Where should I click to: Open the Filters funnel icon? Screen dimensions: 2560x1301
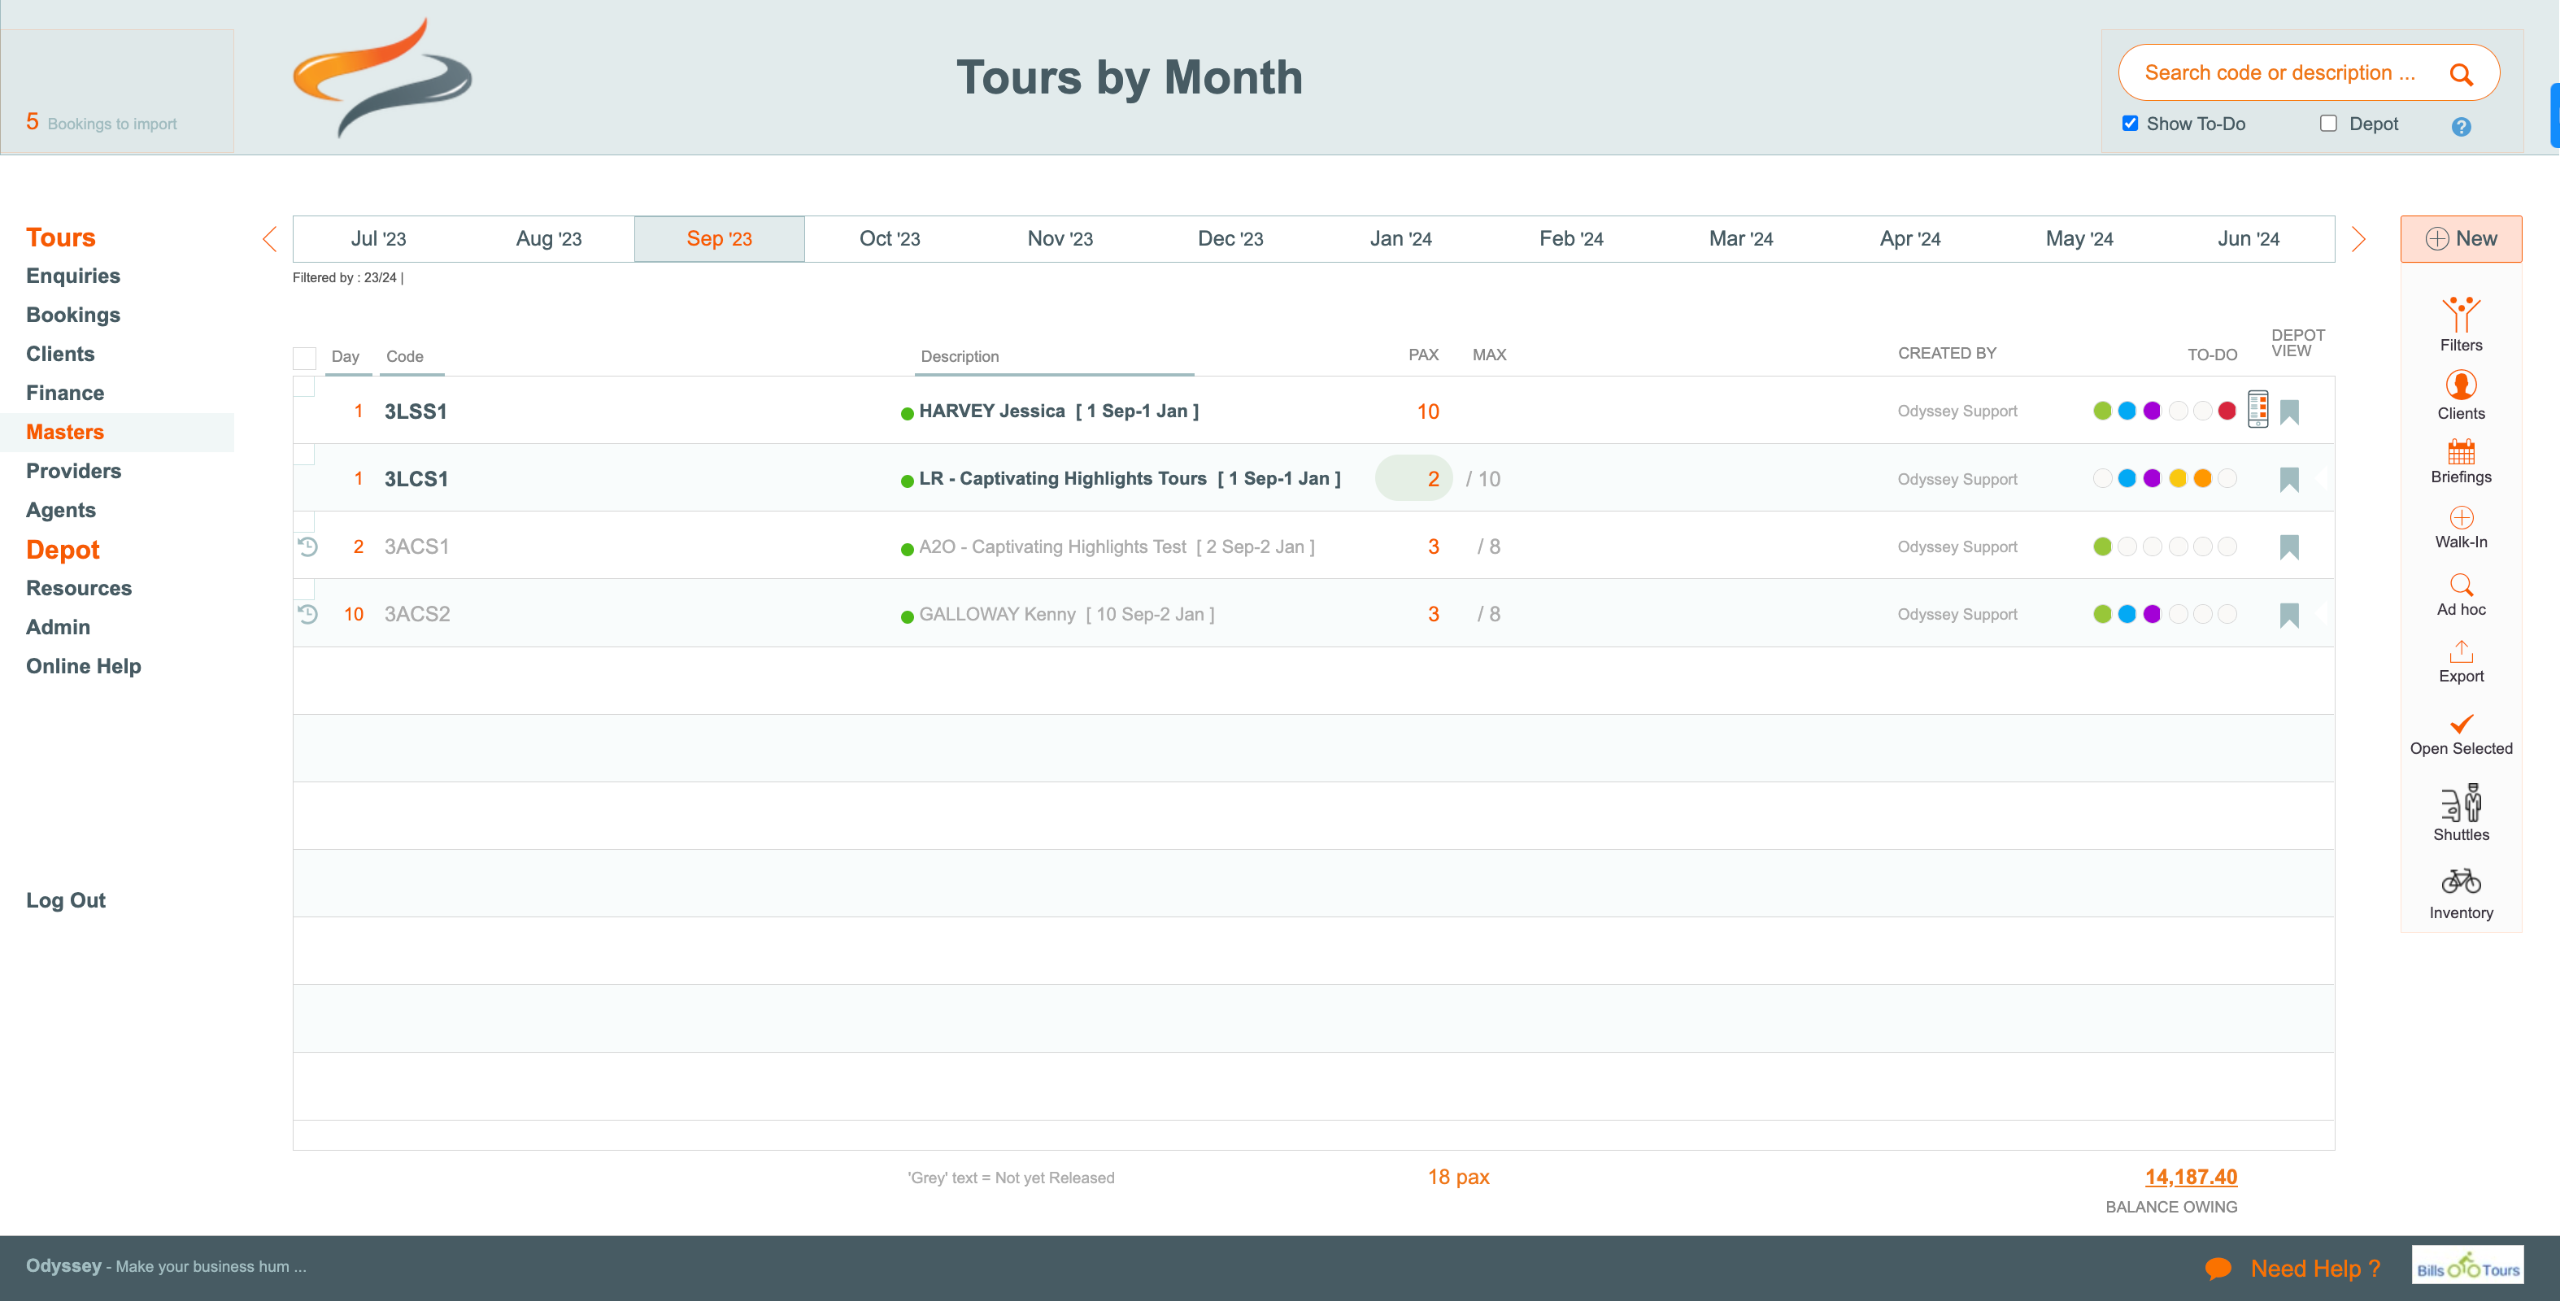click(2460, 316)
